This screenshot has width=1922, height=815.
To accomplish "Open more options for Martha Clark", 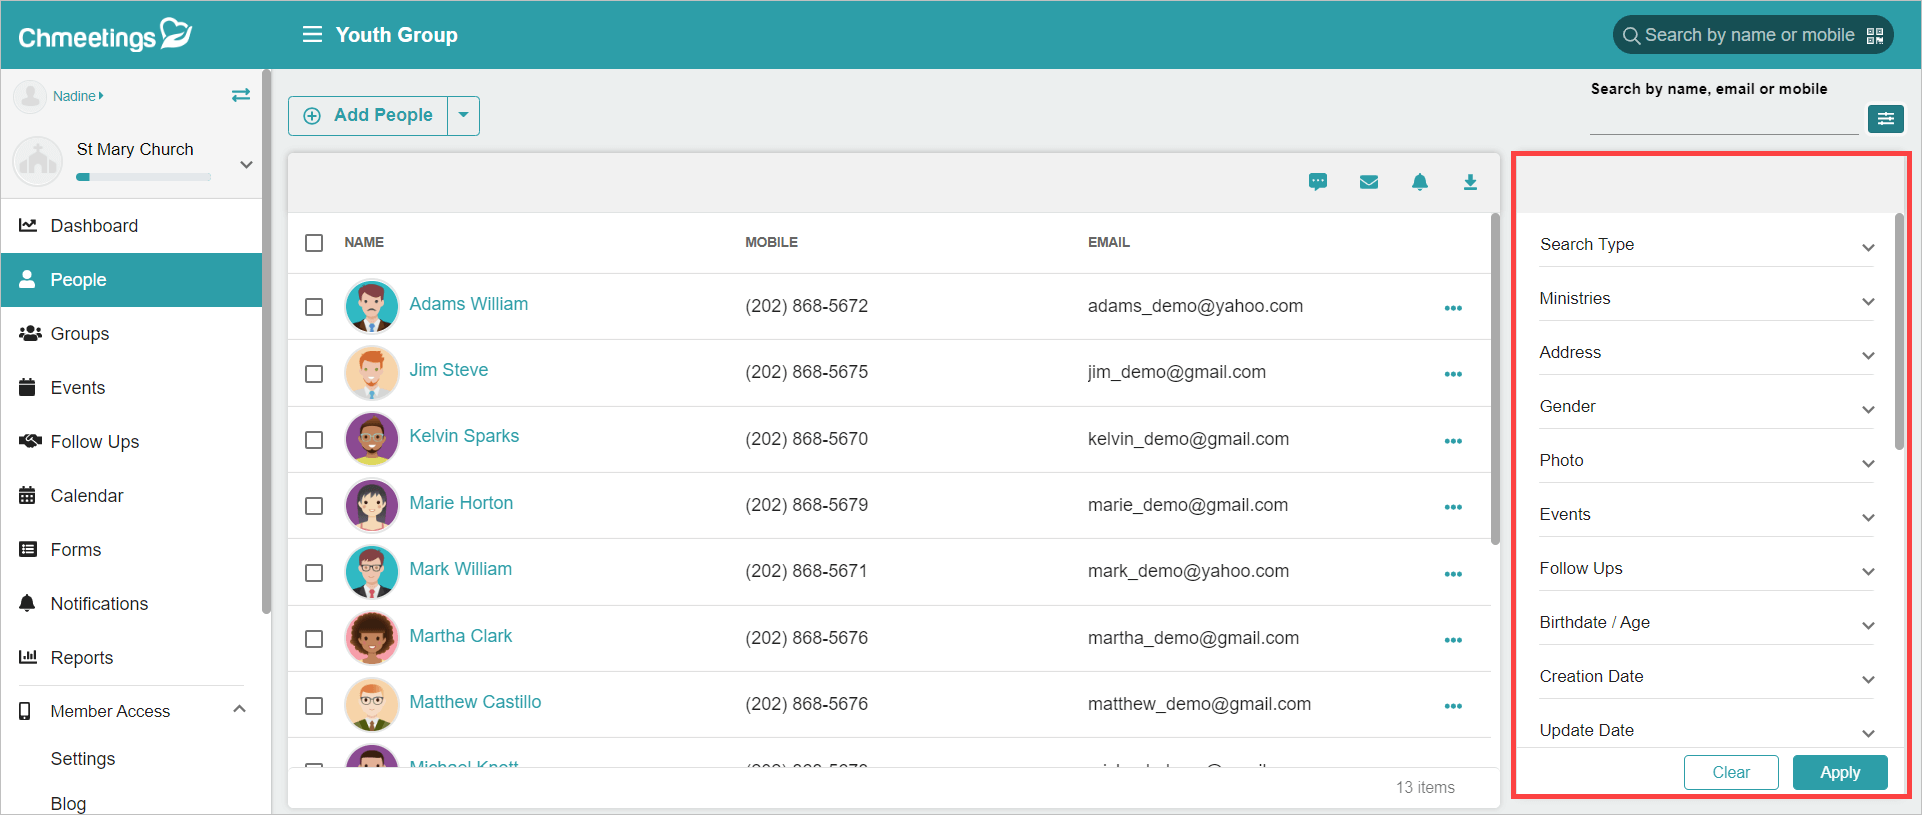I will click(1453, 640).
